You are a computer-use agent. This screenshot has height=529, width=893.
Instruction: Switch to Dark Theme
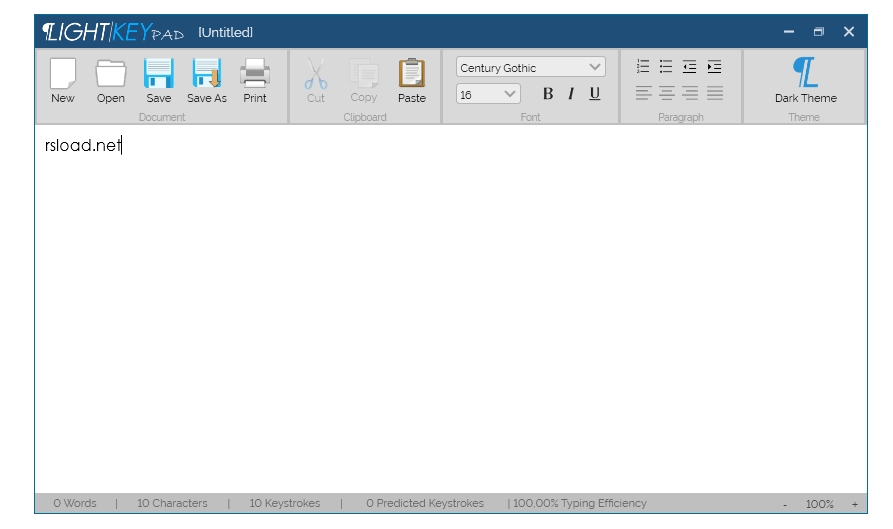805,80
